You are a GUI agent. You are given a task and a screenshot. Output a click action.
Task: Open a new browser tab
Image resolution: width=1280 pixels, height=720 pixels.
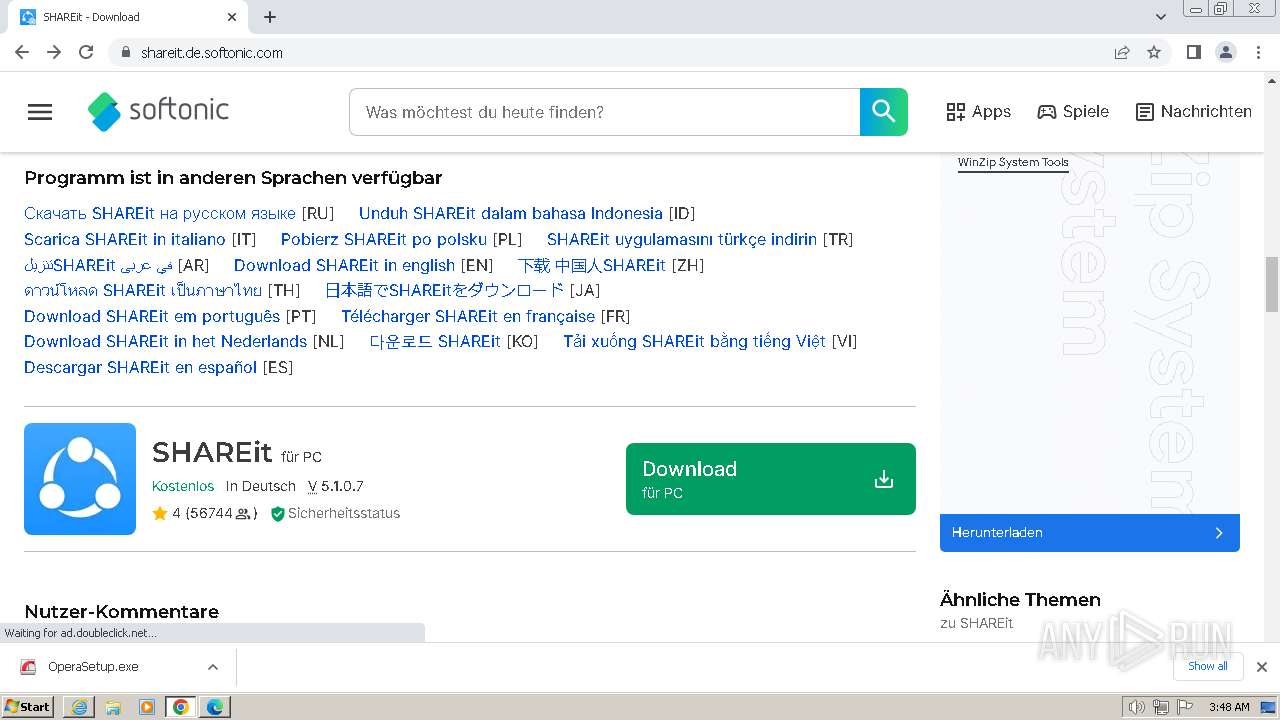270,17
